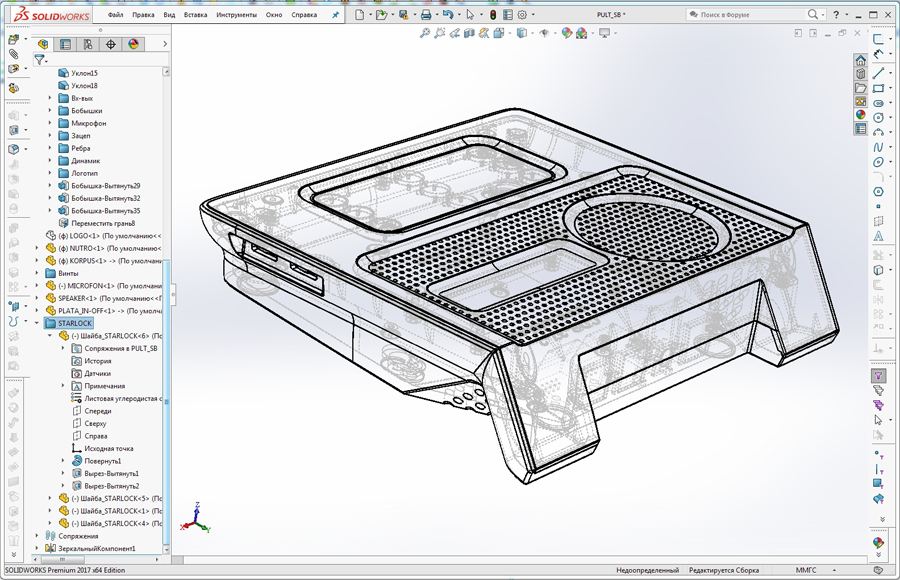
Task: Switch to the ConfigurationManager tab
Action: click(x=88, y=44)
